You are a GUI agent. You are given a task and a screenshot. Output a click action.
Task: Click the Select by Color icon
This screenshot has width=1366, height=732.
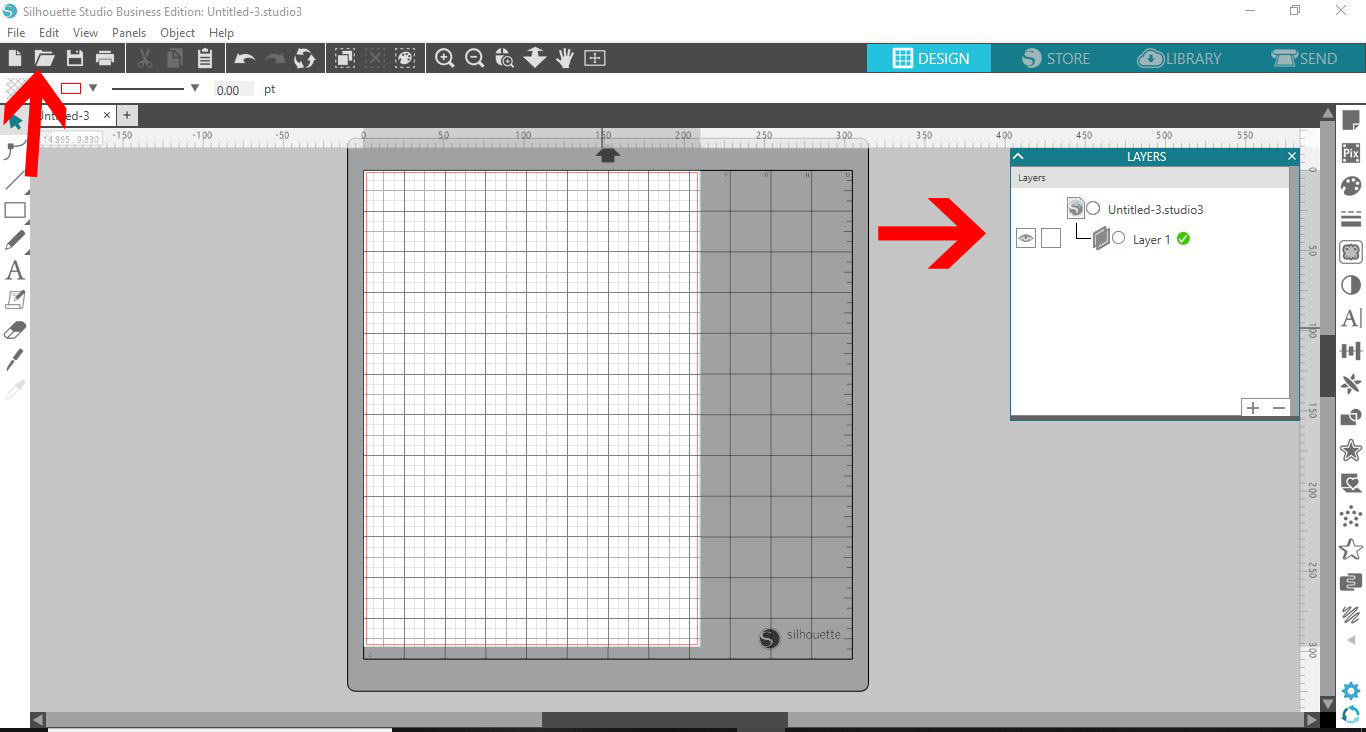[405, 58]
